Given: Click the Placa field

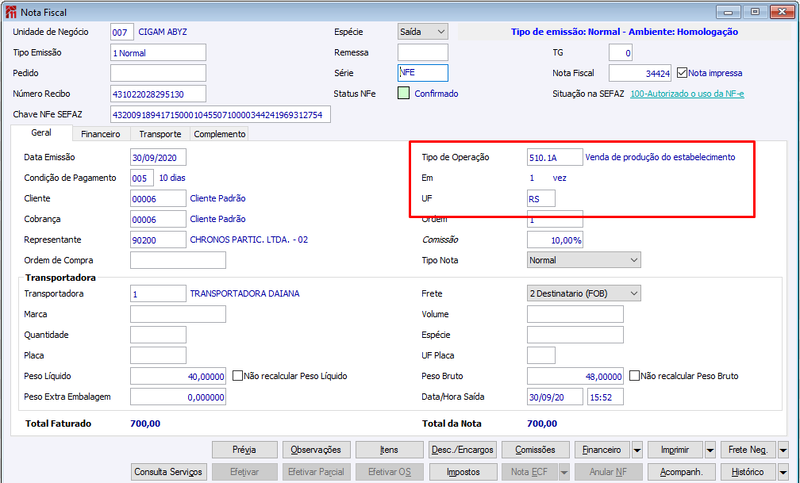Looking at the screenshot, I should [158, 355].
